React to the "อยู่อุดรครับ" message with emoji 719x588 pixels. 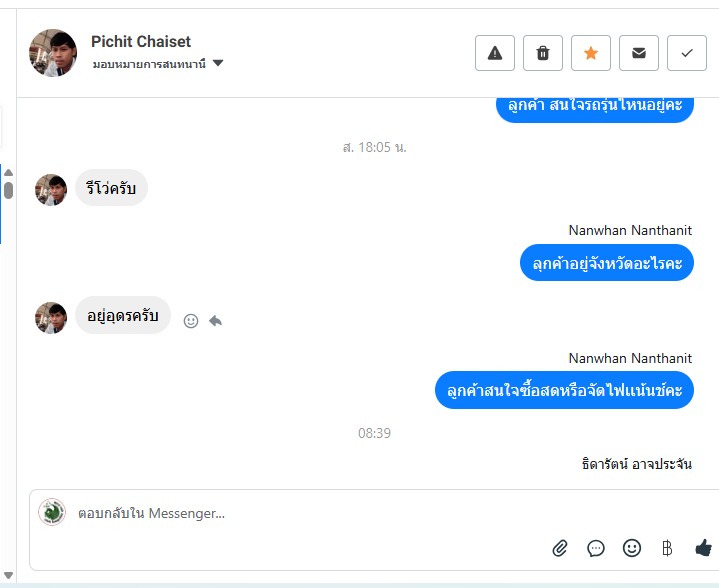(191, 321)
